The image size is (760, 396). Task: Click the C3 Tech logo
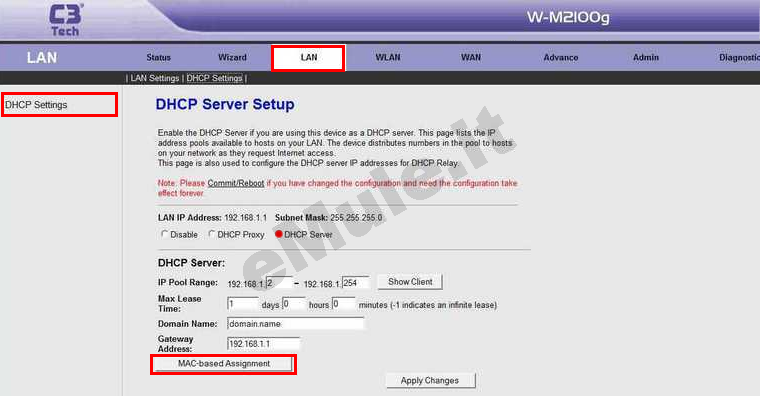coord(65,19)
